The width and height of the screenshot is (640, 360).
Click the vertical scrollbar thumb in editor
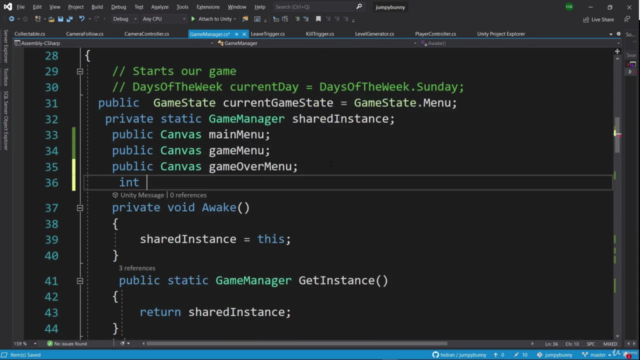point(617,135)
